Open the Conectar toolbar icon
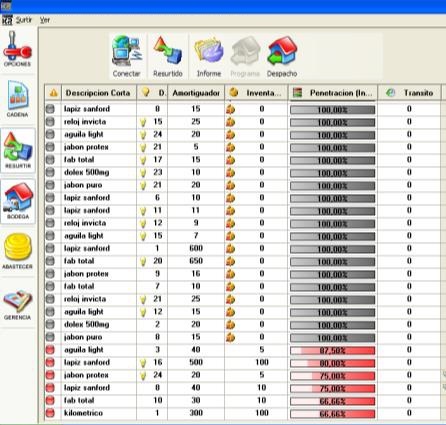Viewport: 446px width, 425px height. 127,56
